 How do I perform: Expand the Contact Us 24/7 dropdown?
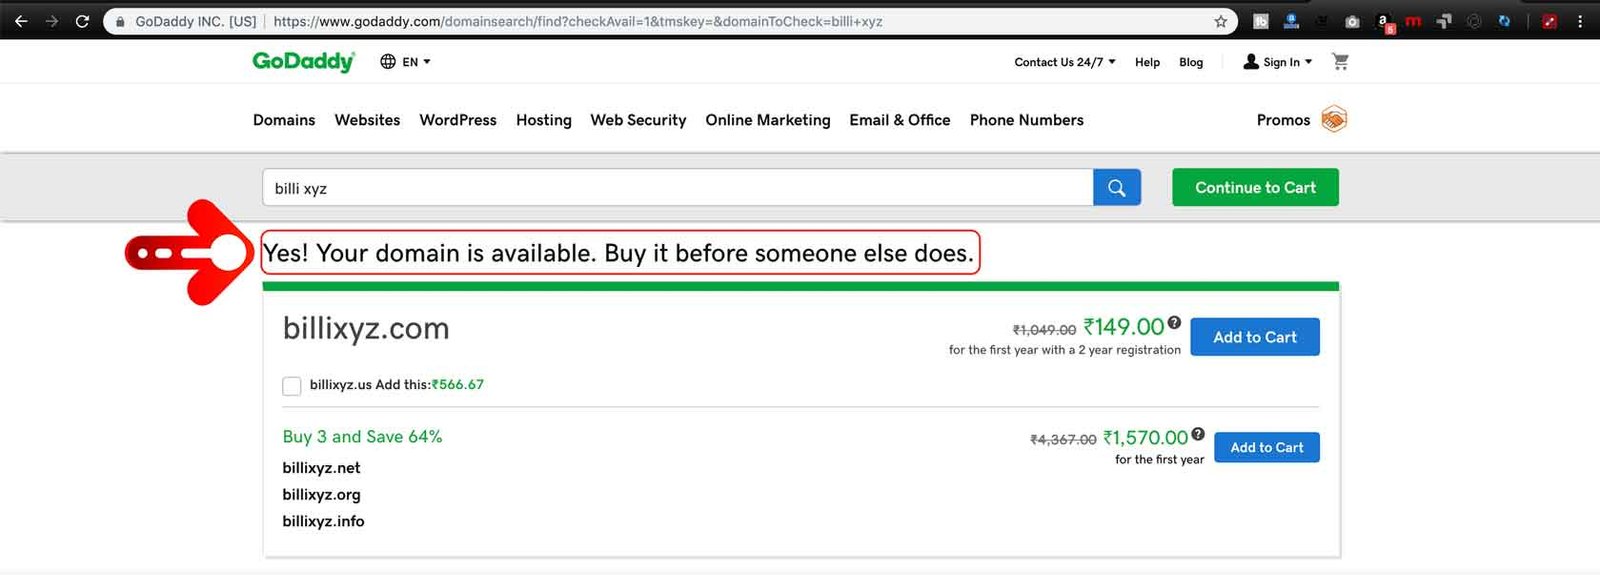pos(1065,62)
